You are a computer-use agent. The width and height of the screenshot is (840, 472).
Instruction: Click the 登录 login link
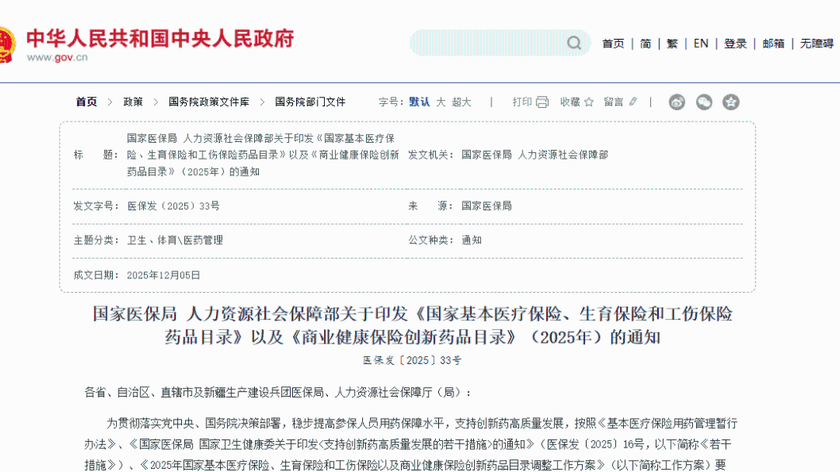click(x=735, y=44)
